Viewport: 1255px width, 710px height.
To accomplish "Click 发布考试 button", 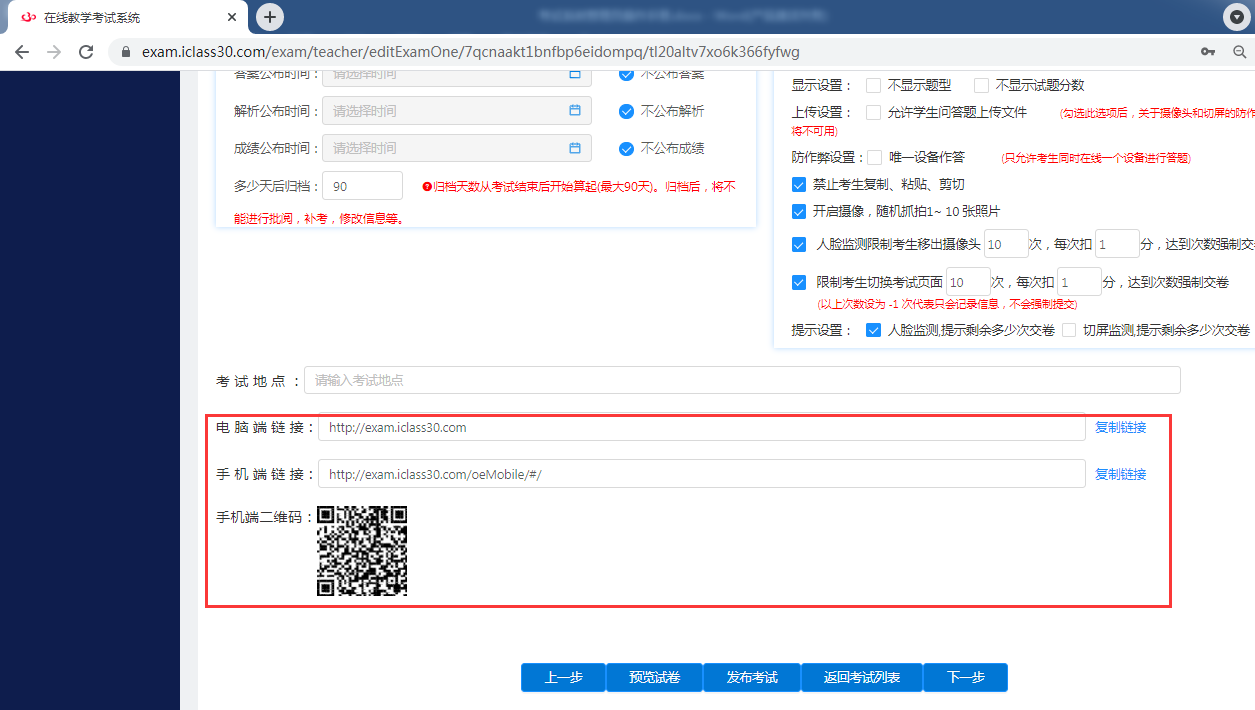I will point(752,678).
